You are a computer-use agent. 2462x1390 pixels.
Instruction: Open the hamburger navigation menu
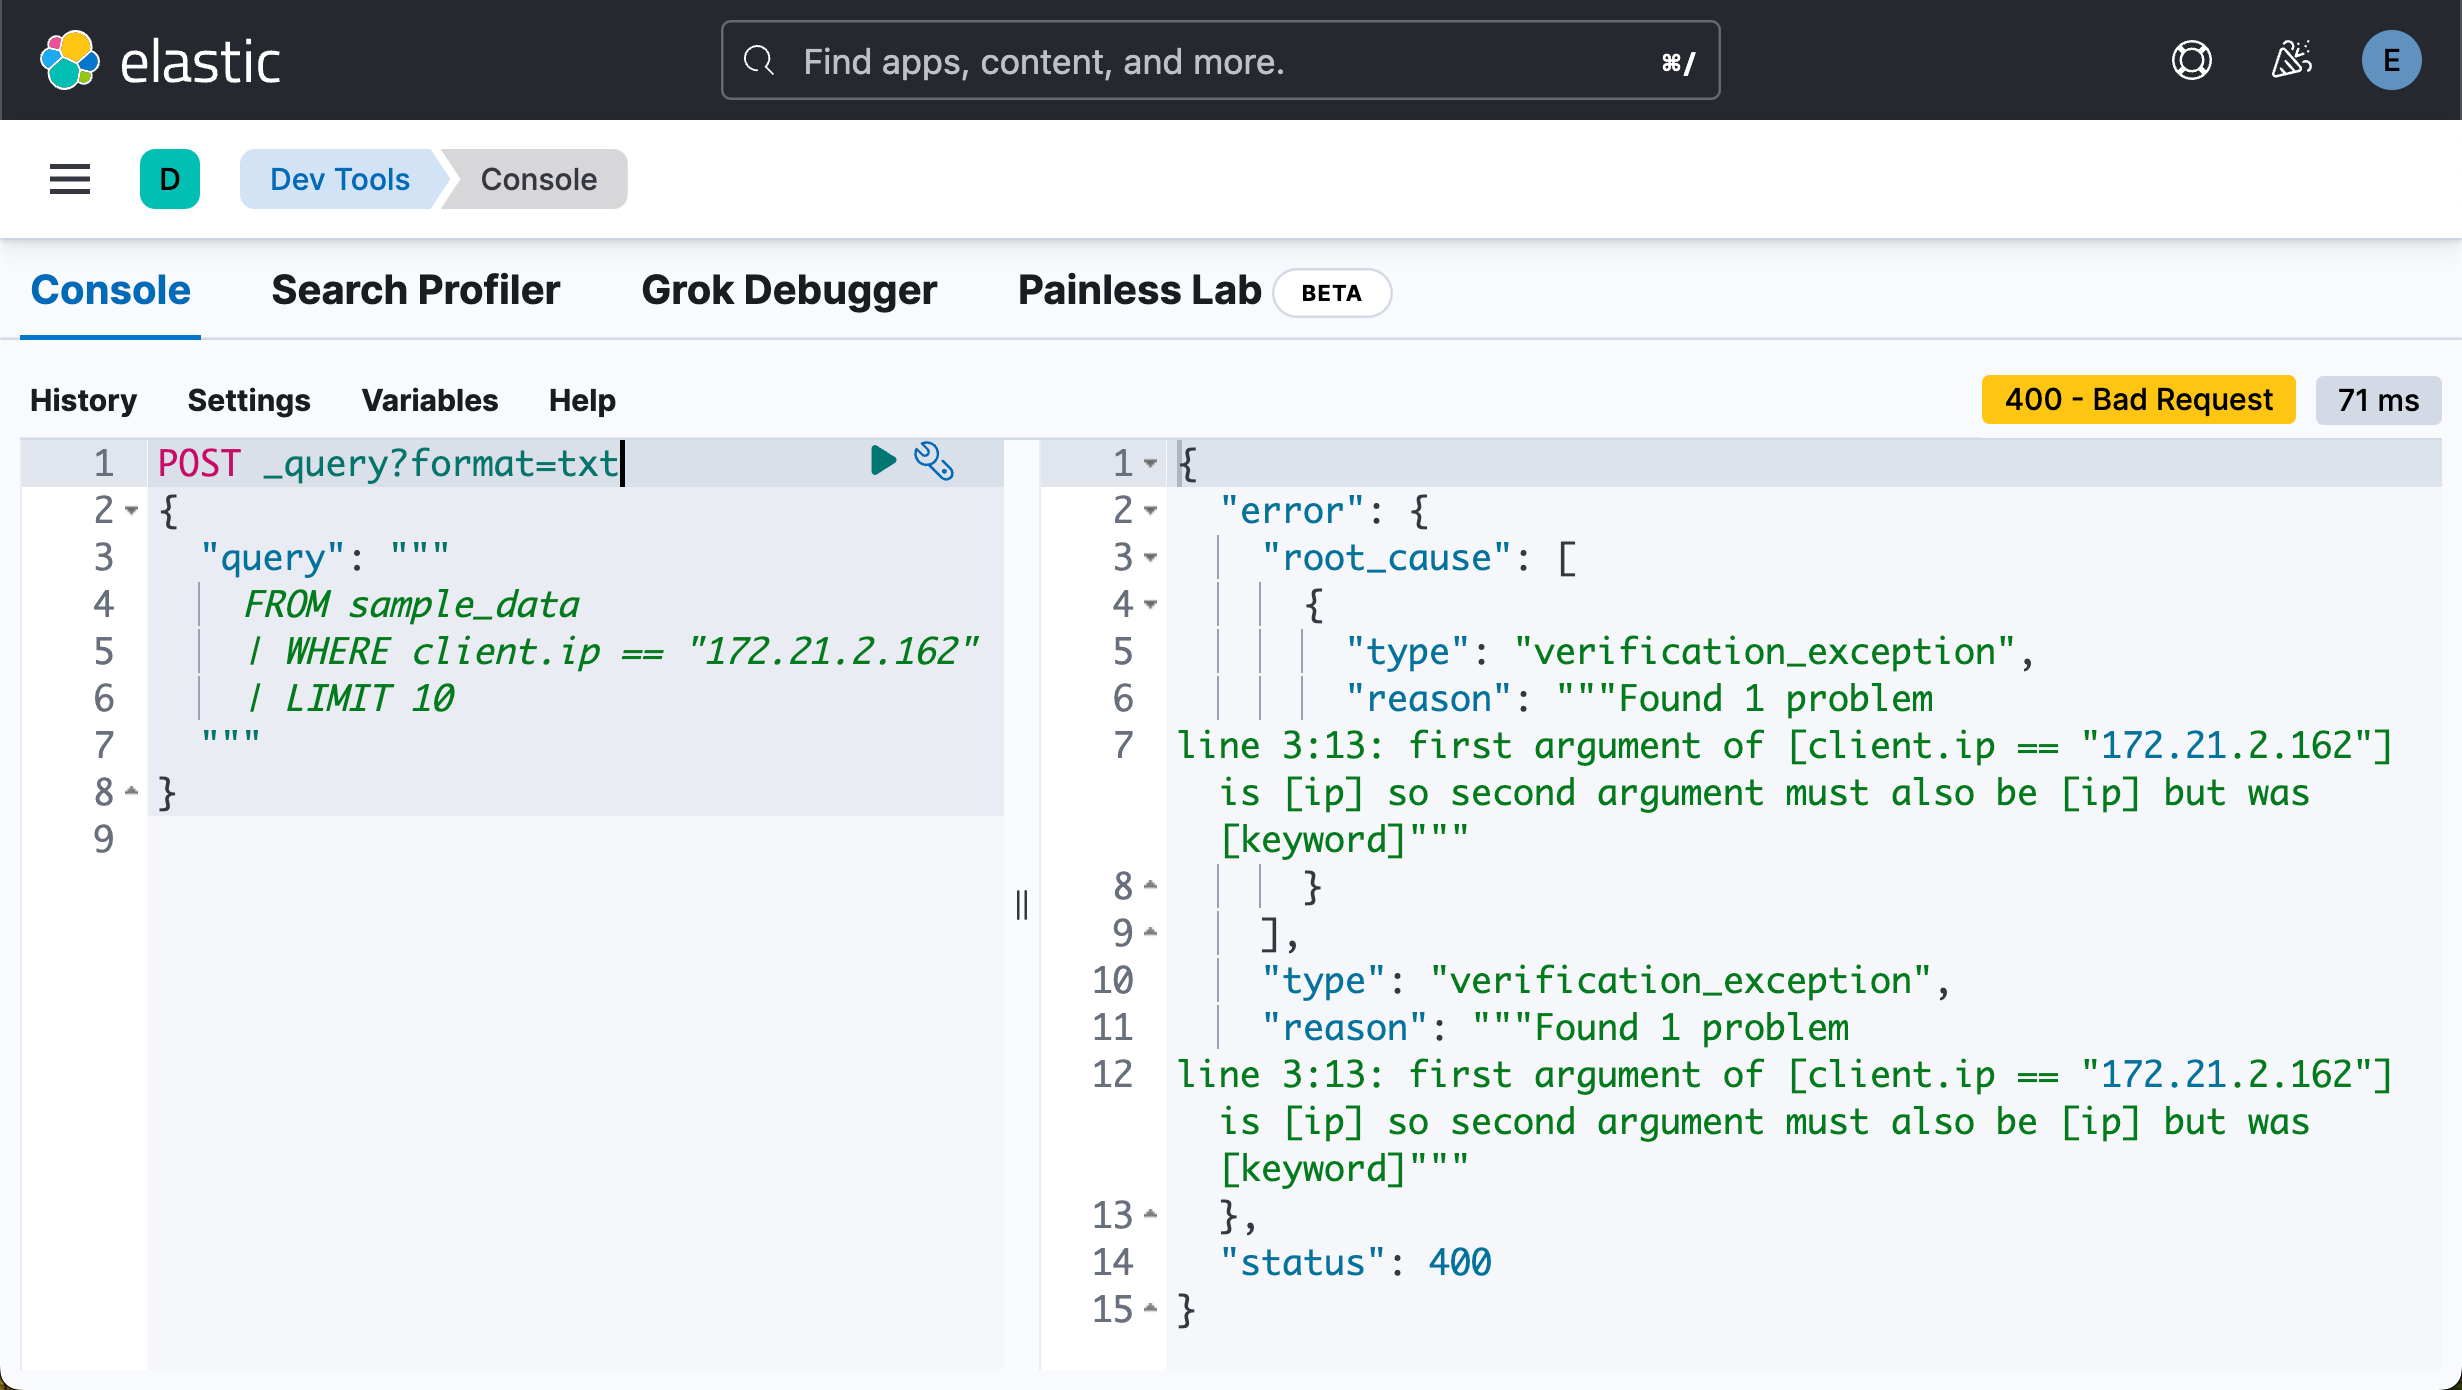pos(70,180)
